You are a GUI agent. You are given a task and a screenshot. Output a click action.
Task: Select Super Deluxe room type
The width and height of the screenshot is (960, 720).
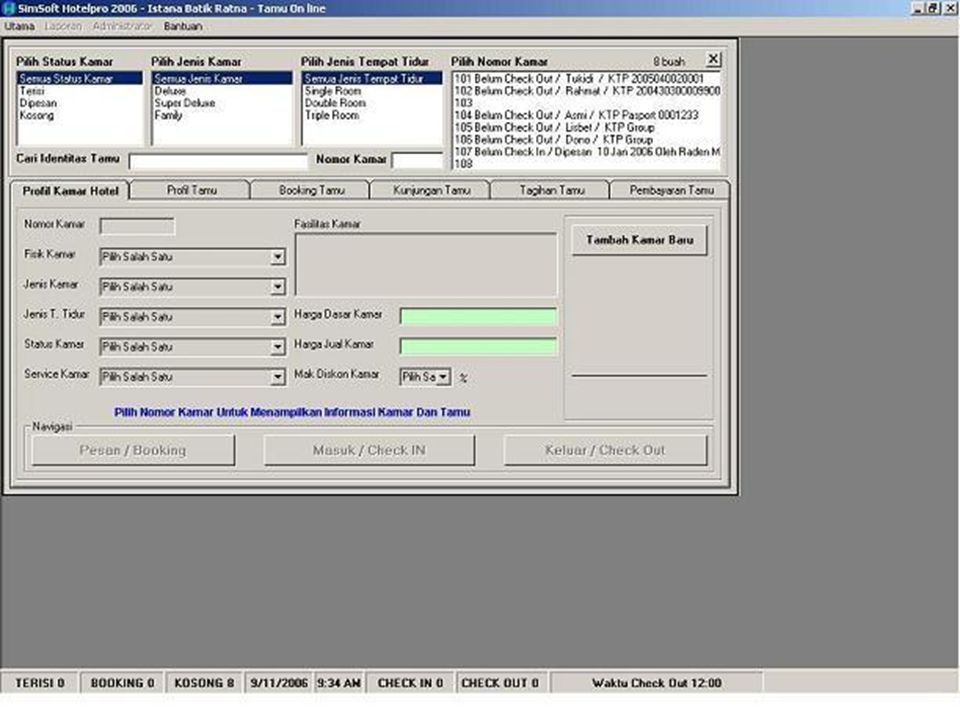[x=222, y=103]
